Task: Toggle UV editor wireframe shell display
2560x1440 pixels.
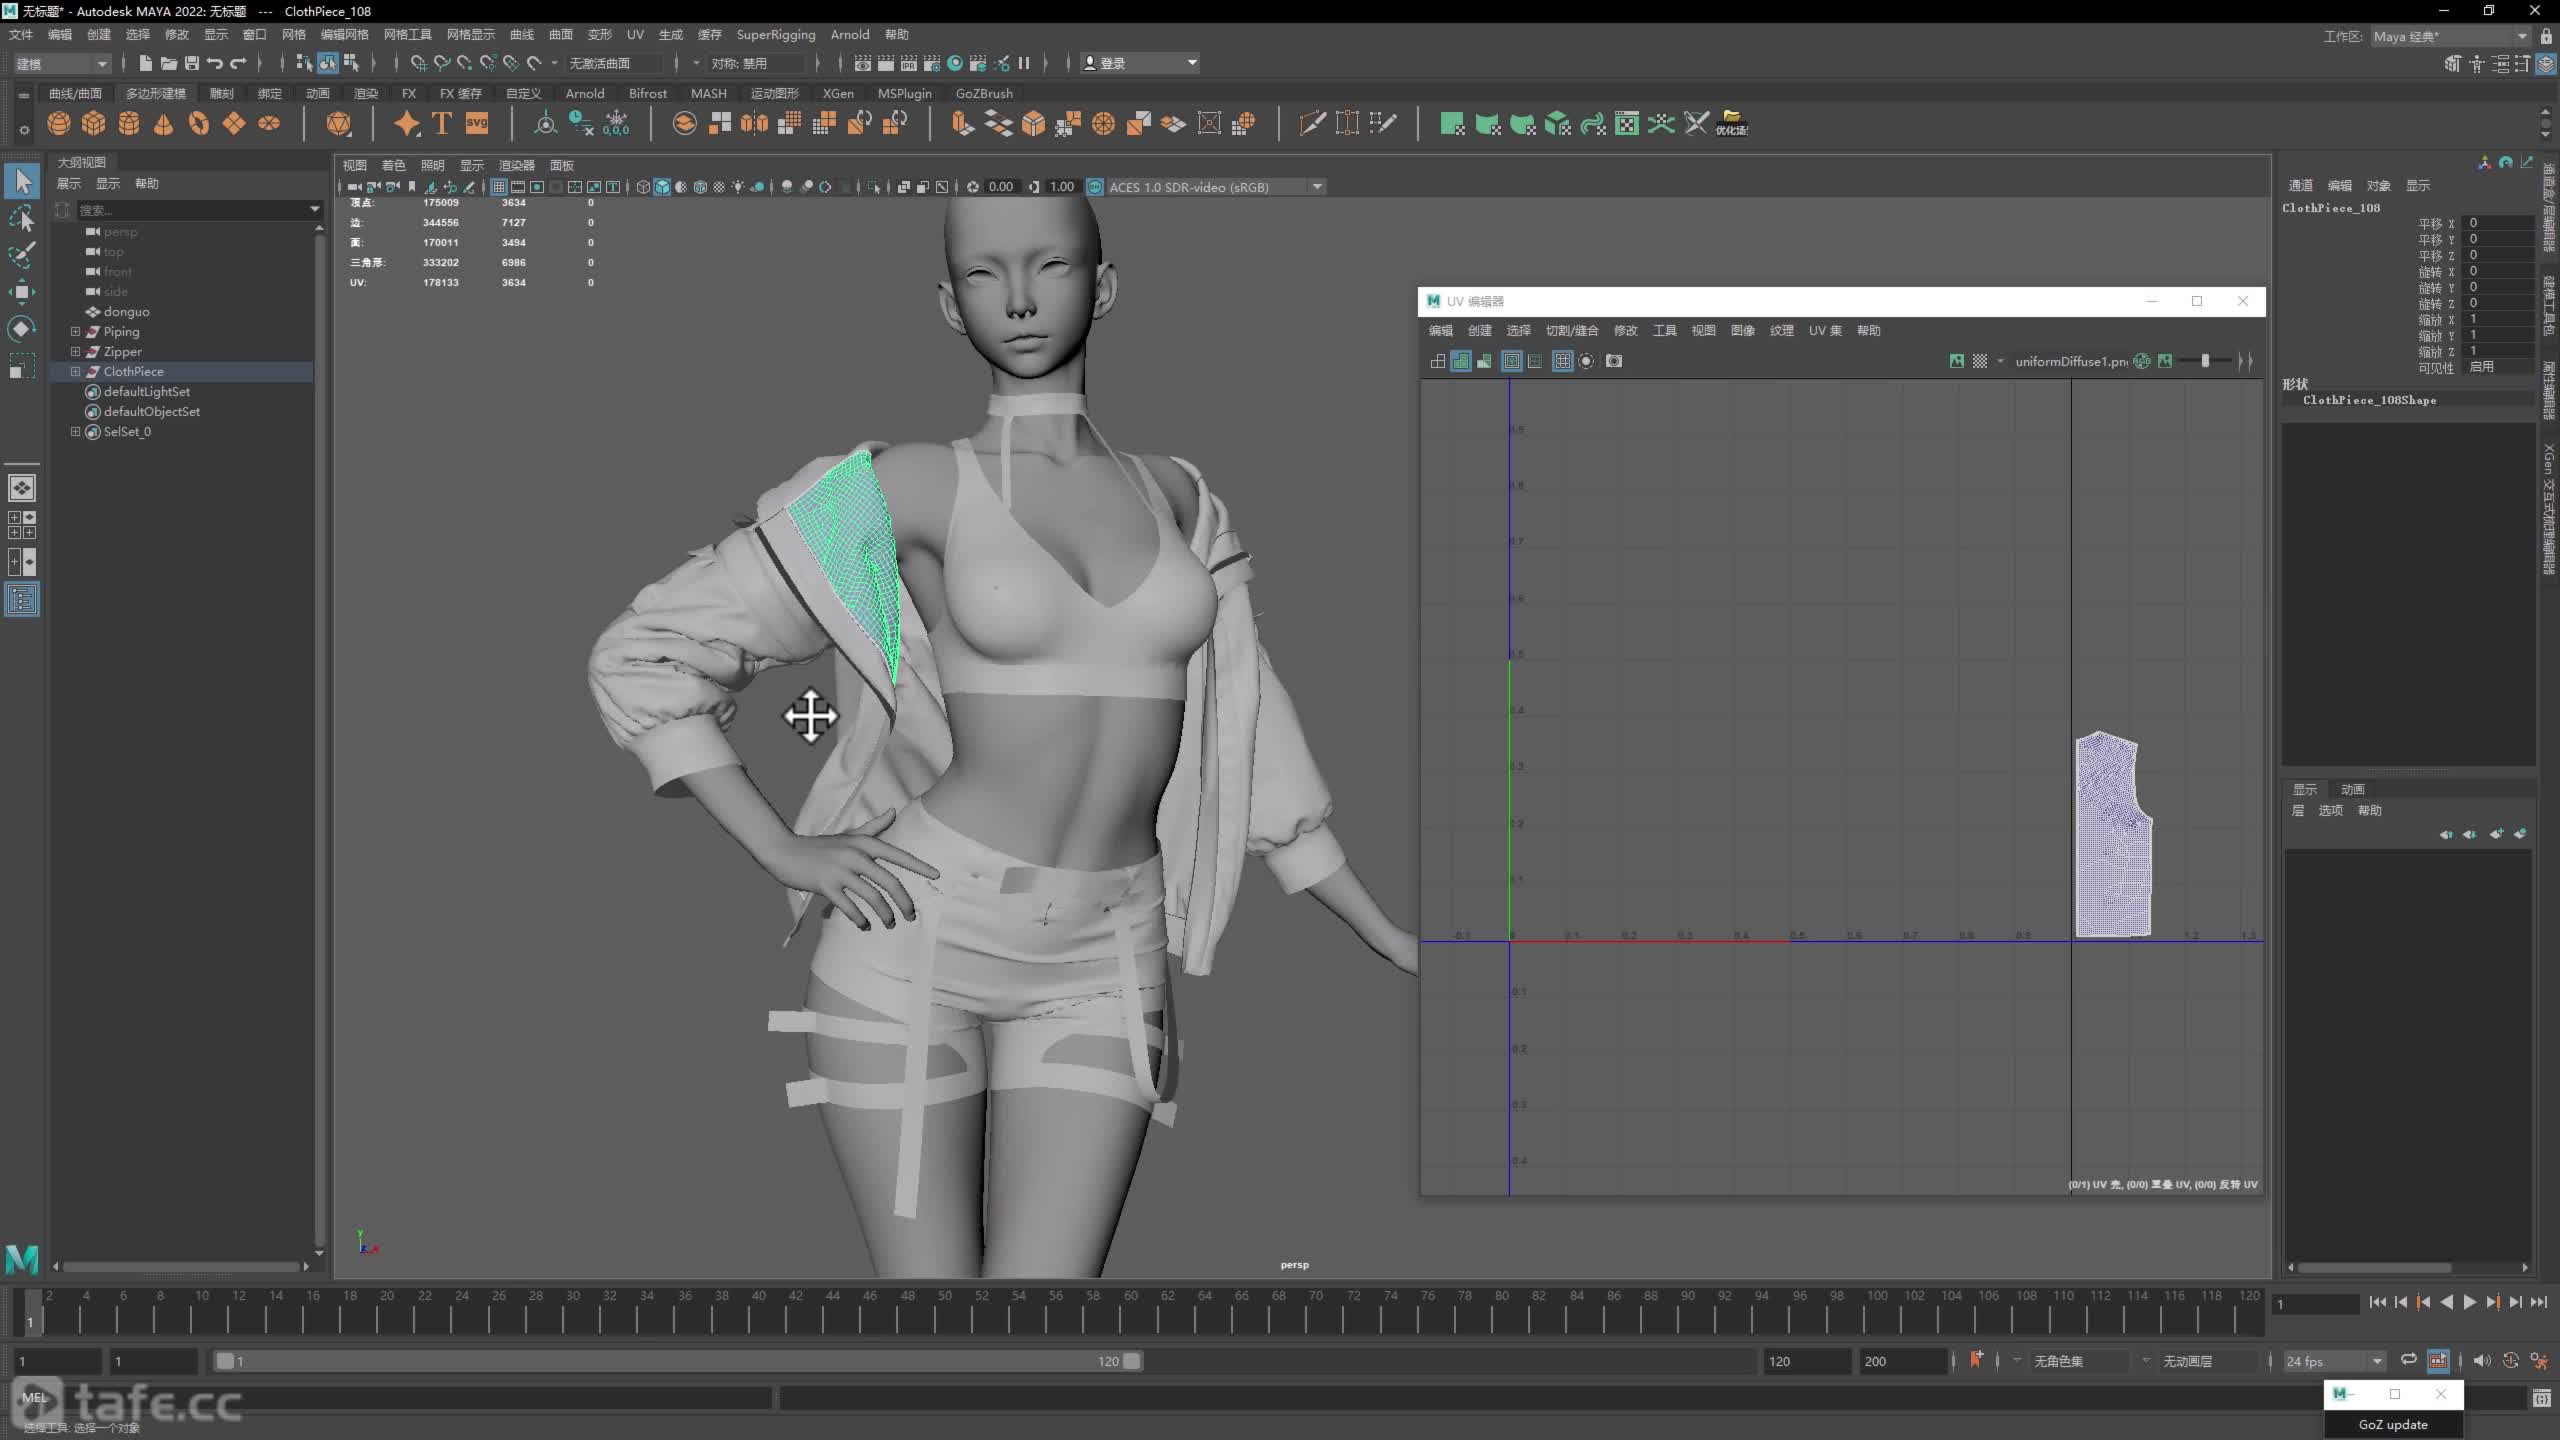Action: coord(1438,361)
